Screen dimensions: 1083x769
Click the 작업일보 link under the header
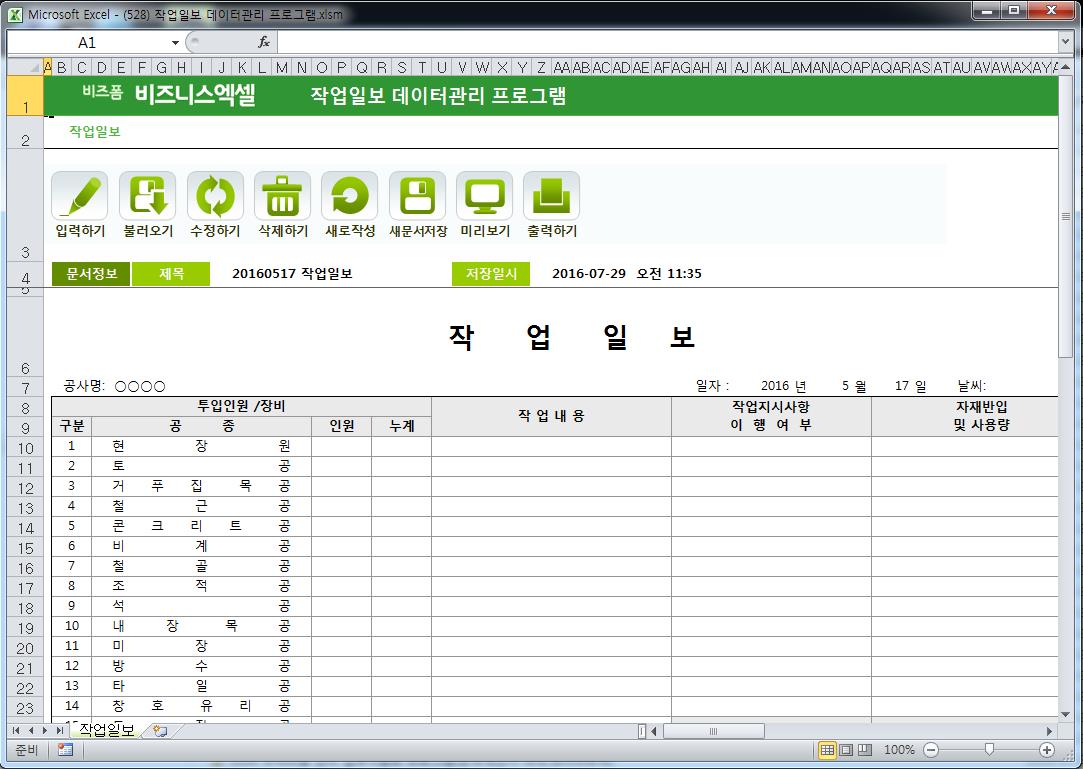[x=95, y=131]
